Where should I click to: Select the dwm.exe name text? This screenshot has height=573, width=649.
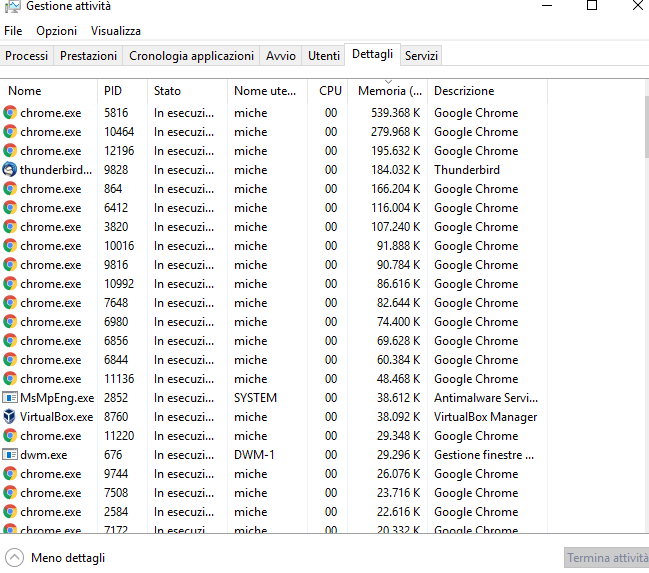[x=43, y=455]
